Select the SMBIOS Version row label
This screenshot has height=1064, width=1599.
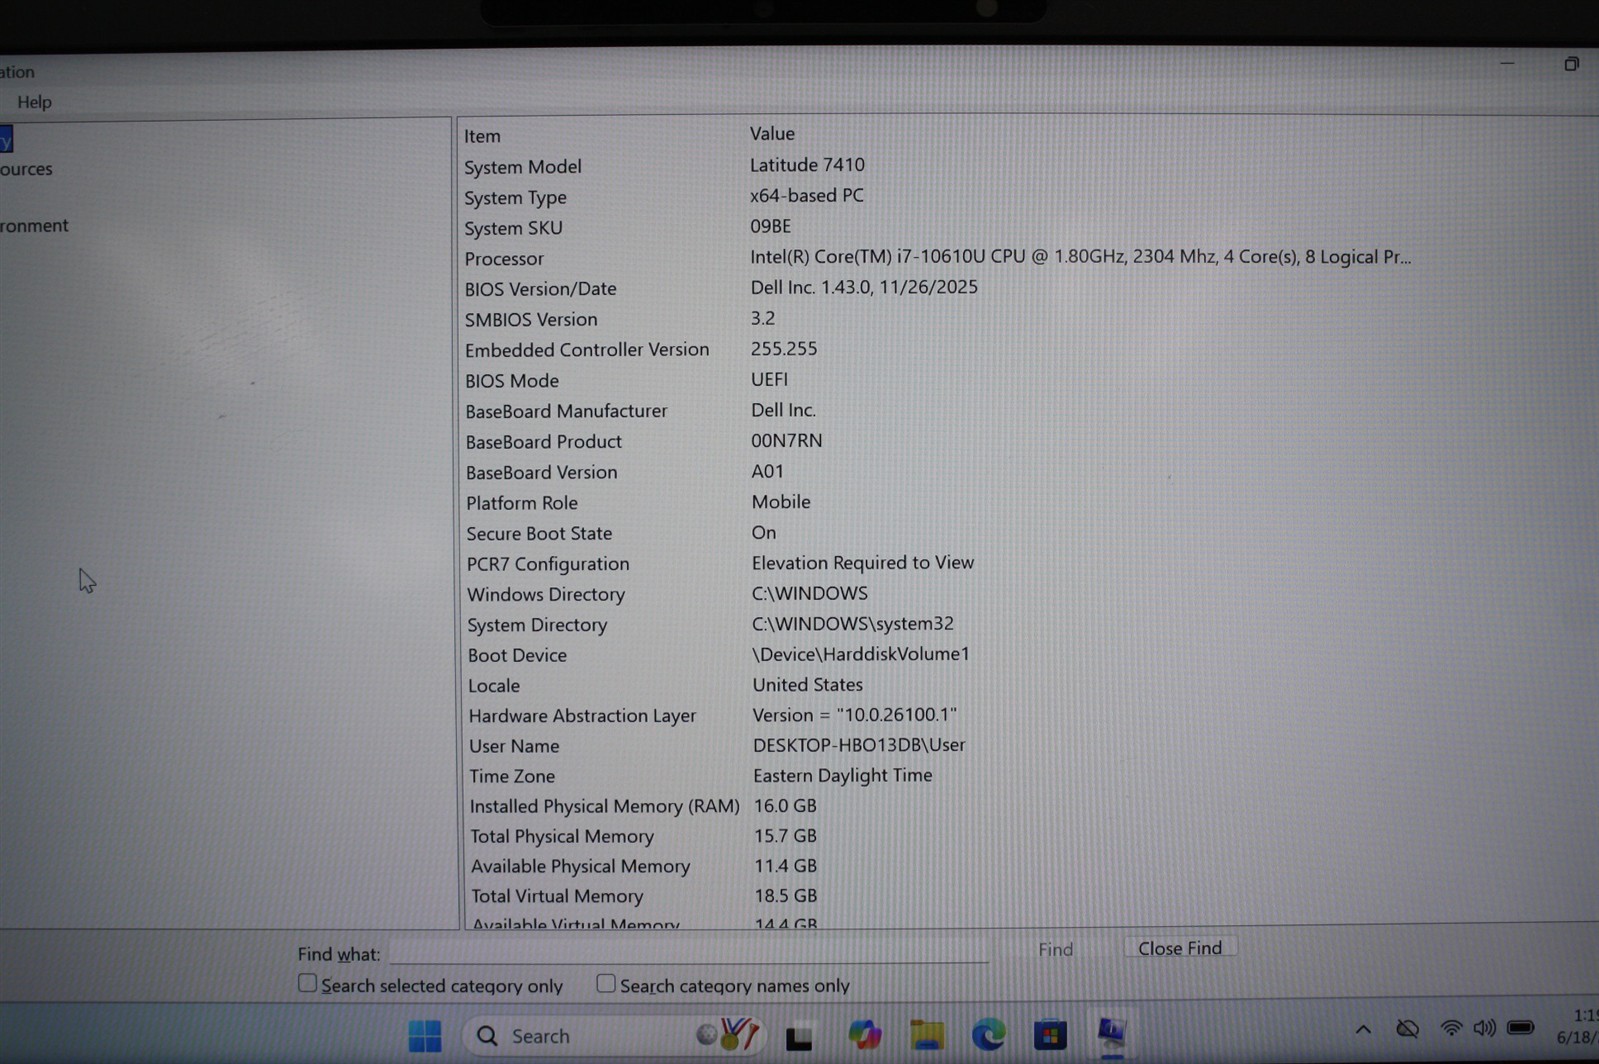point(531,320)
